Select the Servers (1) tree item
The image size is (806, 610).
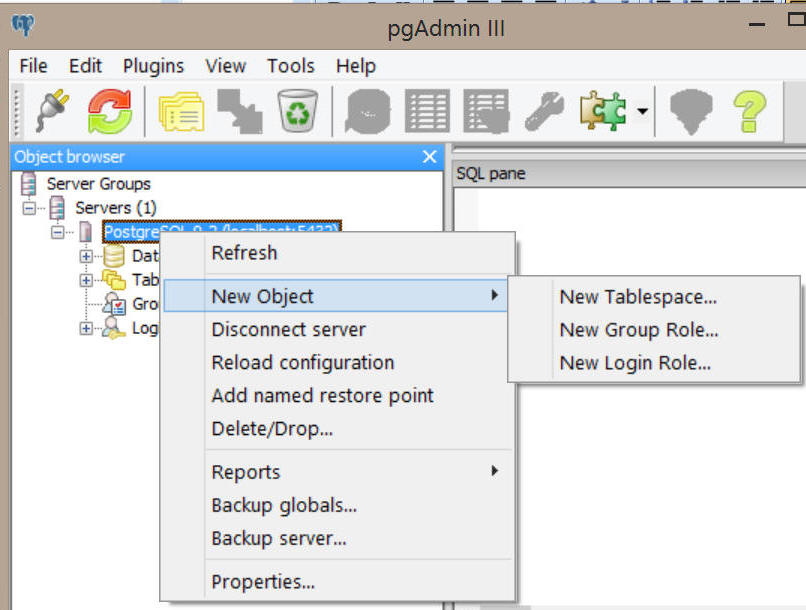116,208
